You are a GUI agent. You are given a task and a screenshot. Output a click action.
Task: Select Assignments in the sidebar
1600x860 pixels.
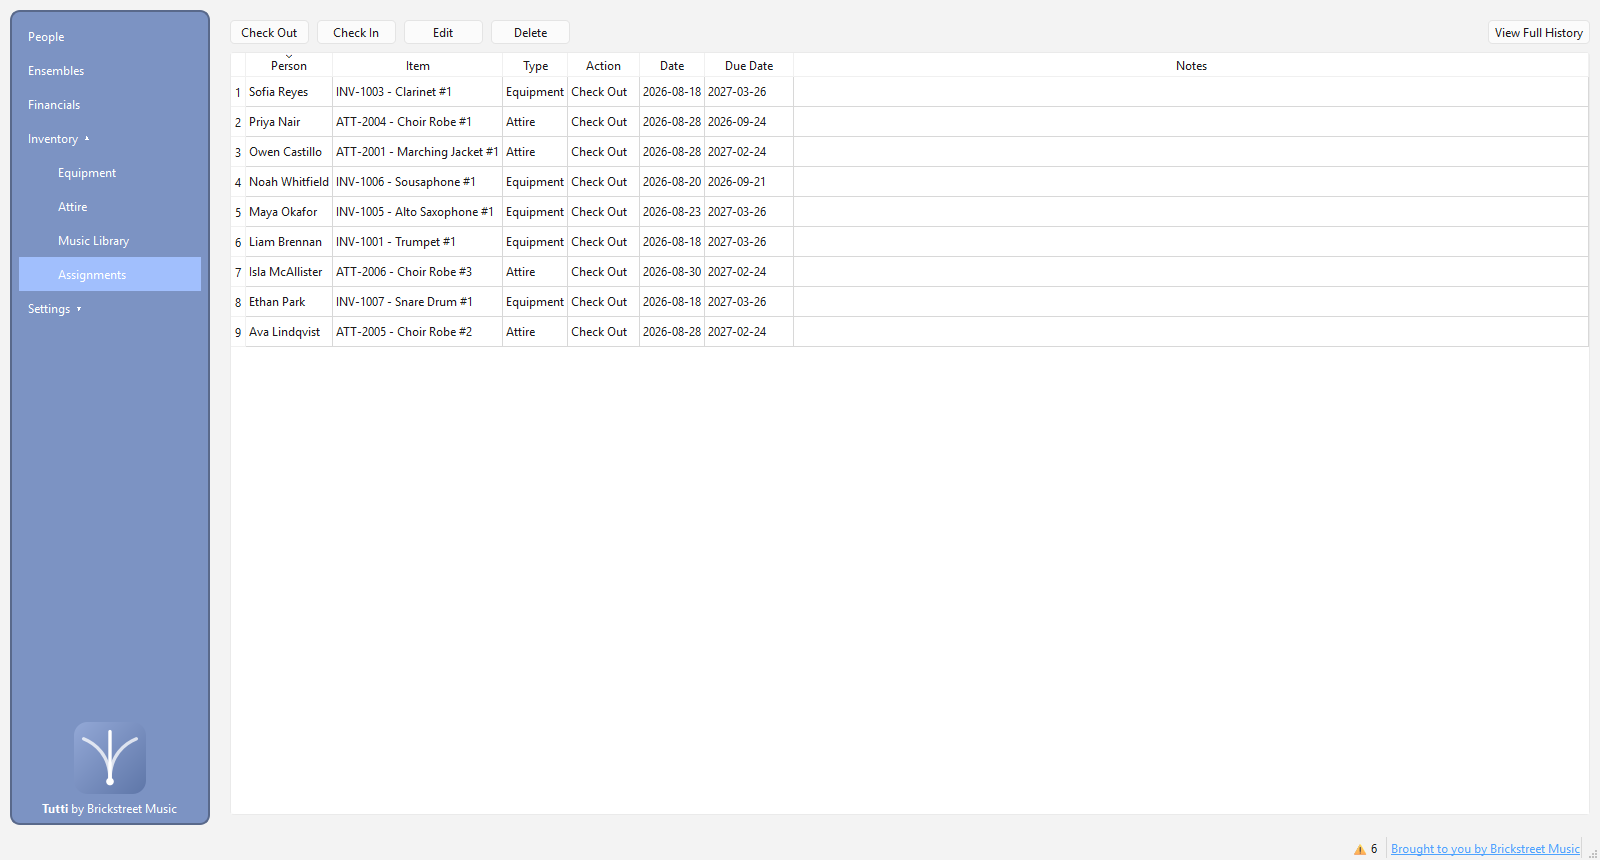110,274
